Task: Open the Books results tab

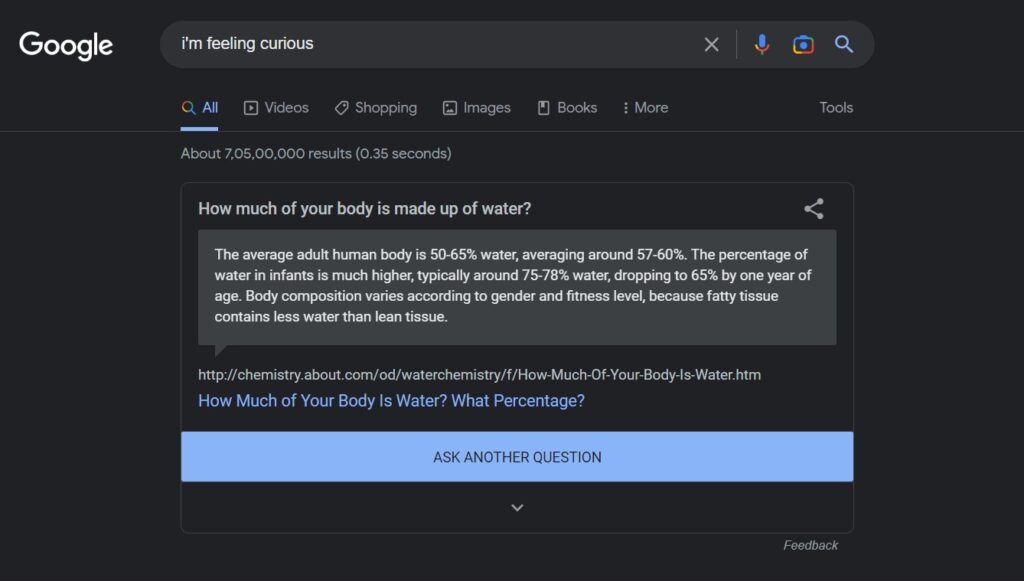Action: tap(567, 108)
